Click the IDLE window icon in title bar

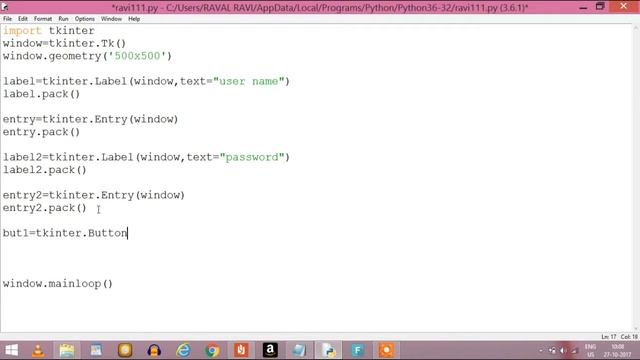point(5,7)
